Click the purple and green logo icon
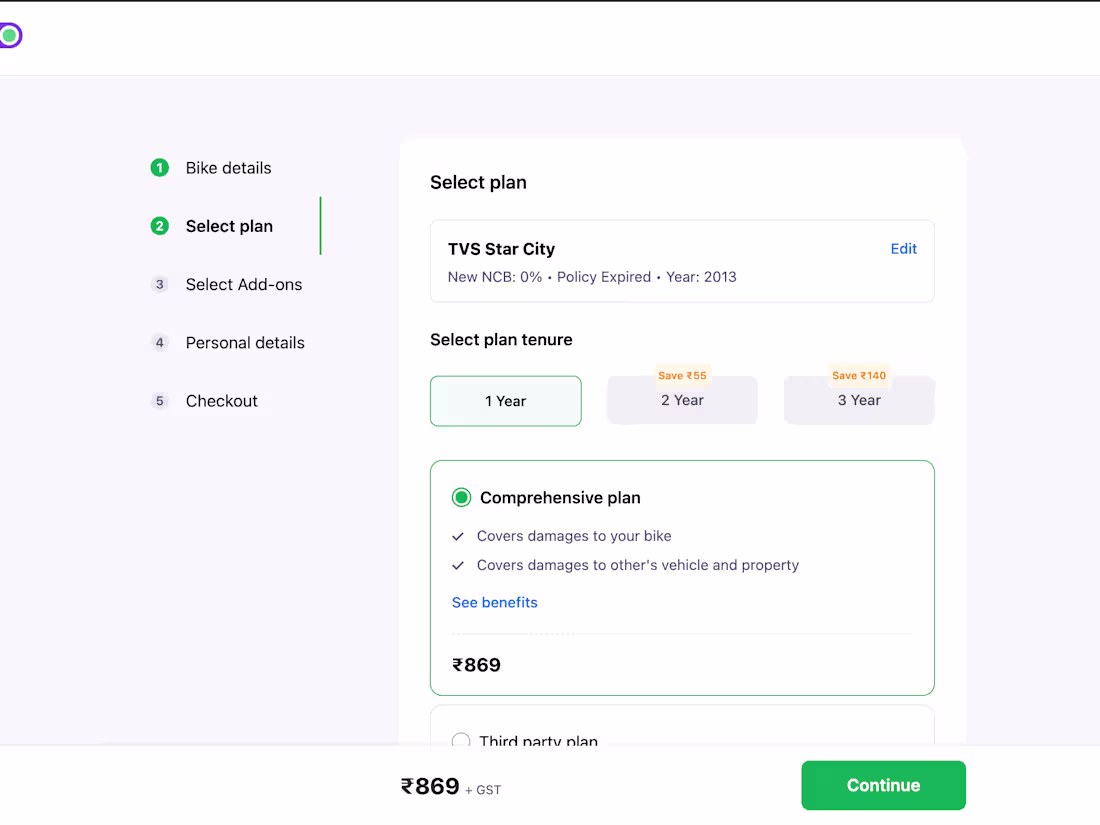Viewport: 1100px width, 825px height. click(x=9, y=36)
